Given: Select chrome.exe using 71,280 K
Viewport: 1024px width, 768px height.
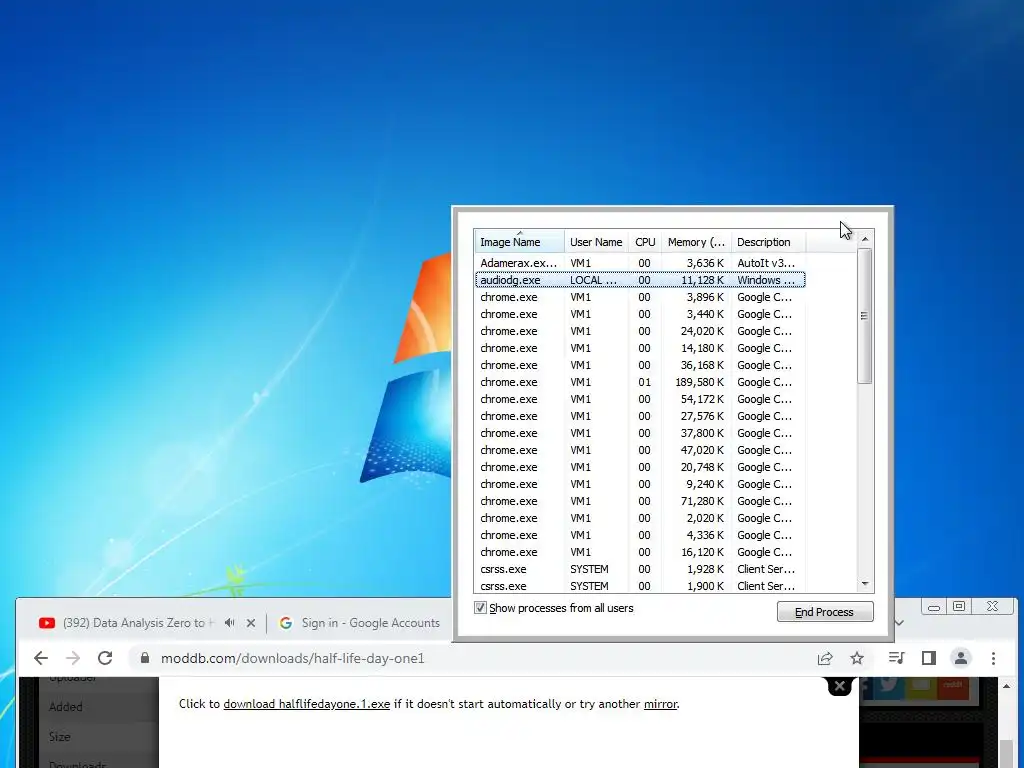Looking at the screenshot, I should pyautogui.click(x=640, y=501).
